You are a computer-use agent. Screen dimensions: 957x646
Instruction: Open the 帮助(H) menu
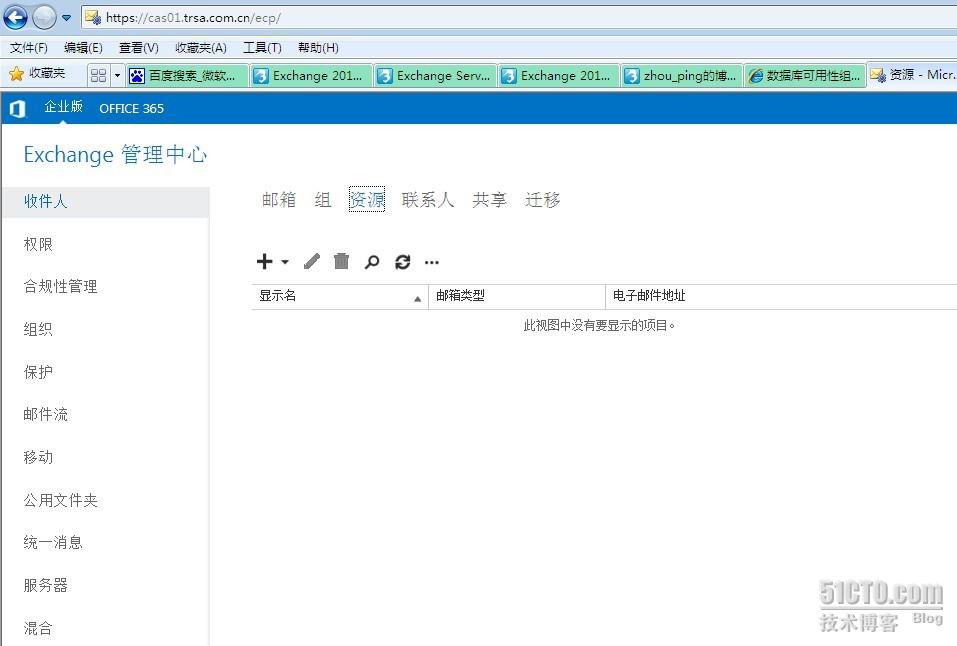tap(318, 48)
